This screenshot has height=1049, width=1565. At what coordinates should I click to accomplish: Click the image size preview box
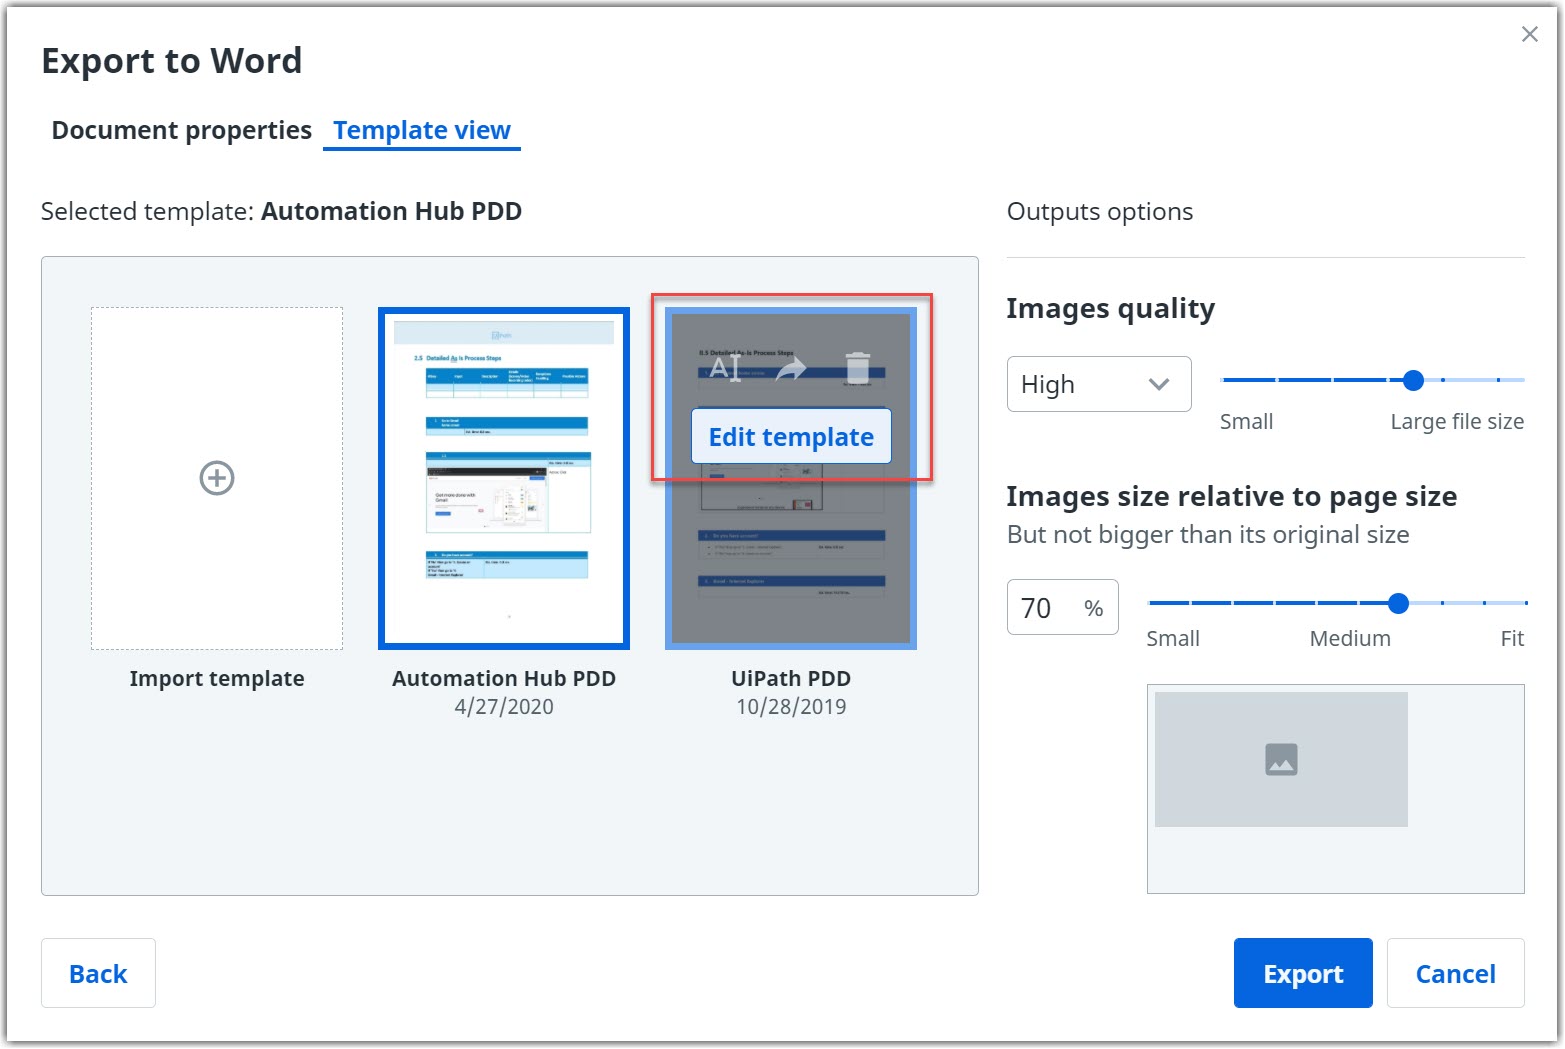pos(1336,789)
